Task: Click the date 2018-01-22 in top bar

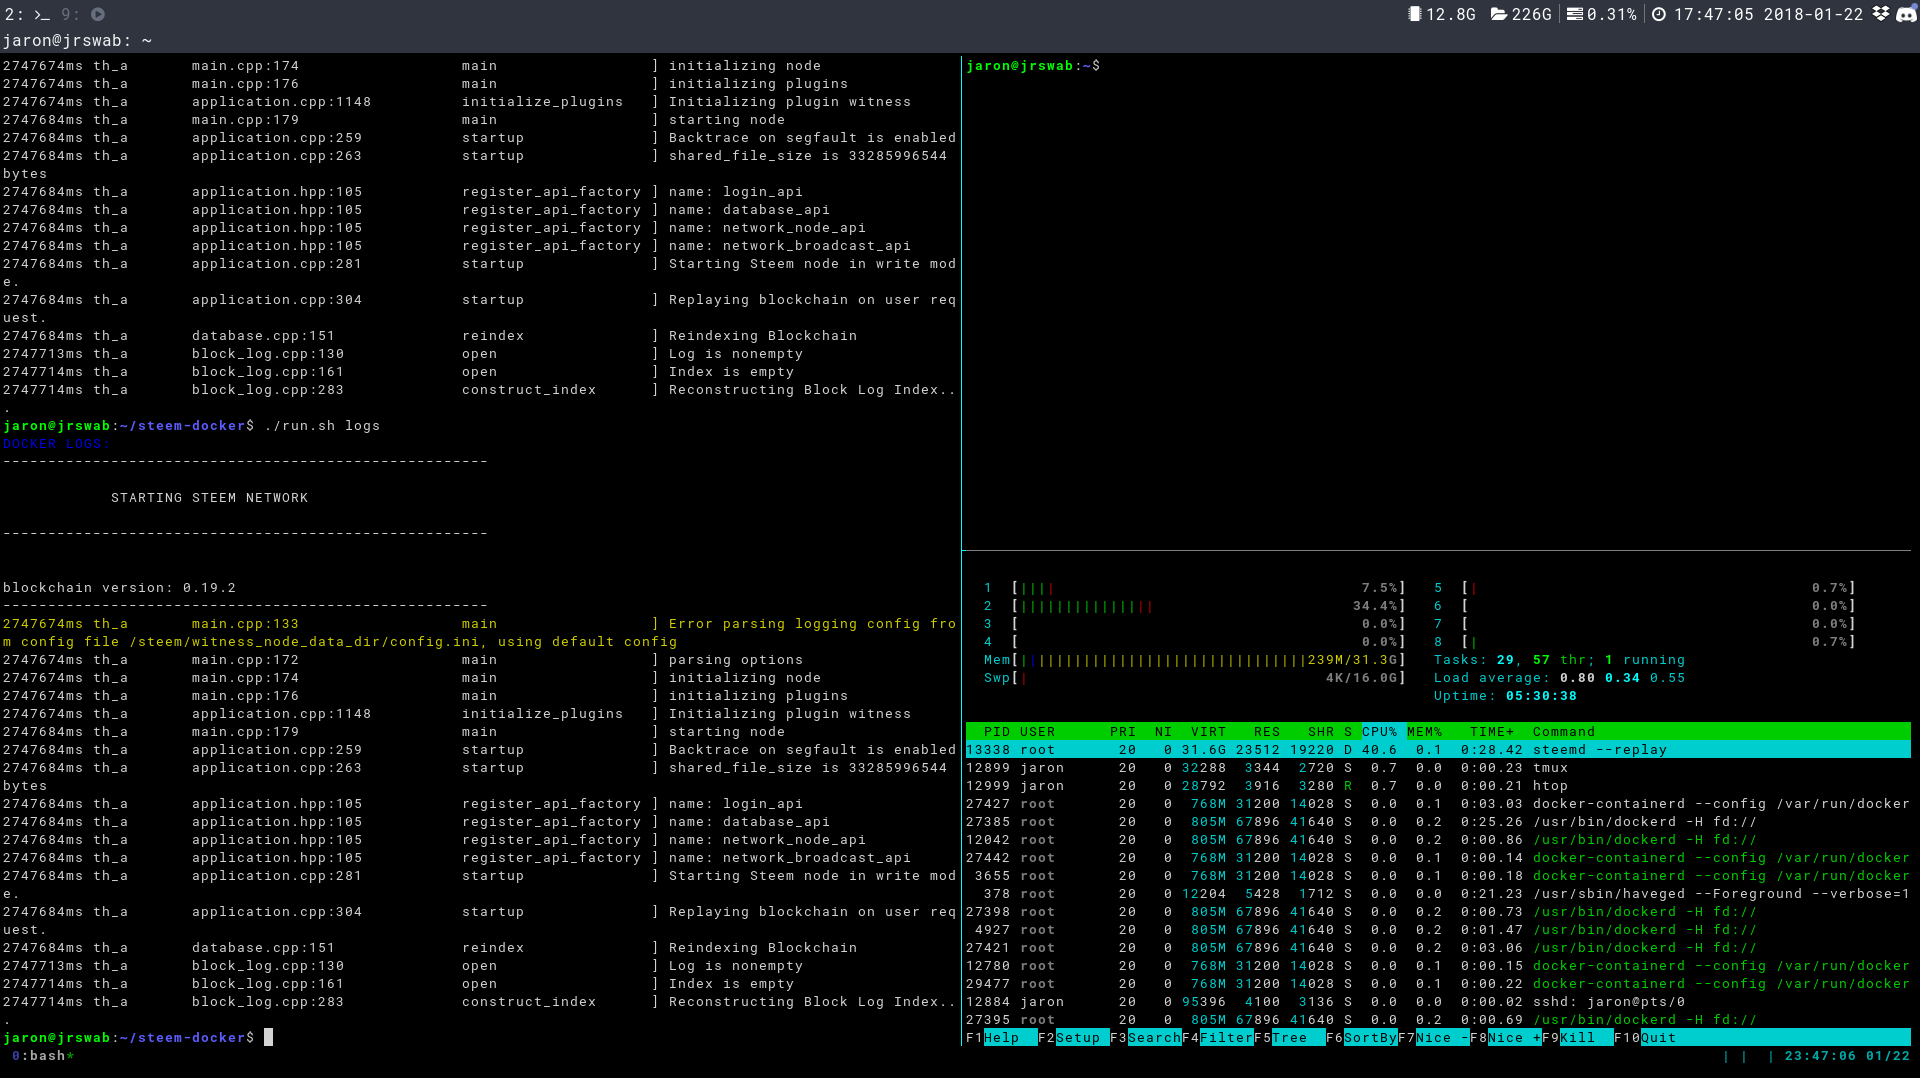Action: point(1813,14)
